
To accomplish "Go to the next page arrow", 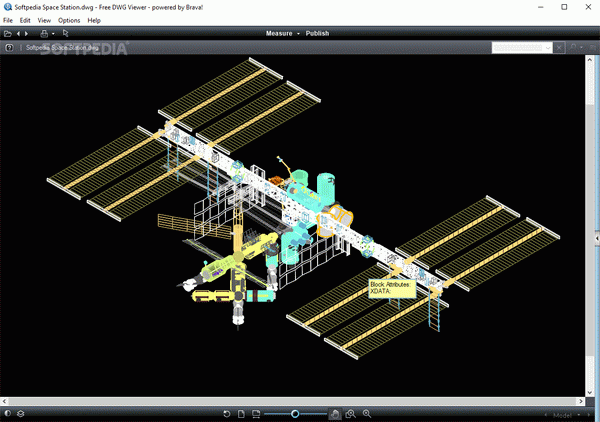I will (x=26, y=34).
